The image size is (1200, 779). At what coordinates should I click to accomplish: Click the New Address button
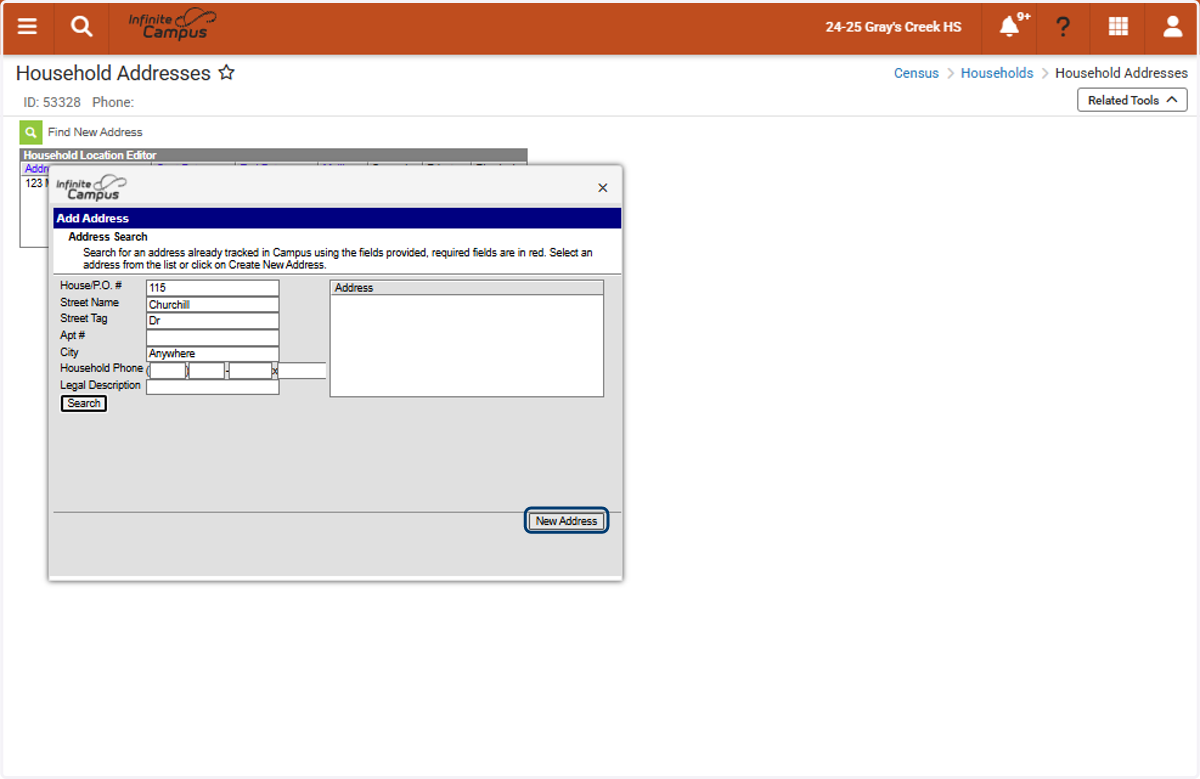[566, 521]
